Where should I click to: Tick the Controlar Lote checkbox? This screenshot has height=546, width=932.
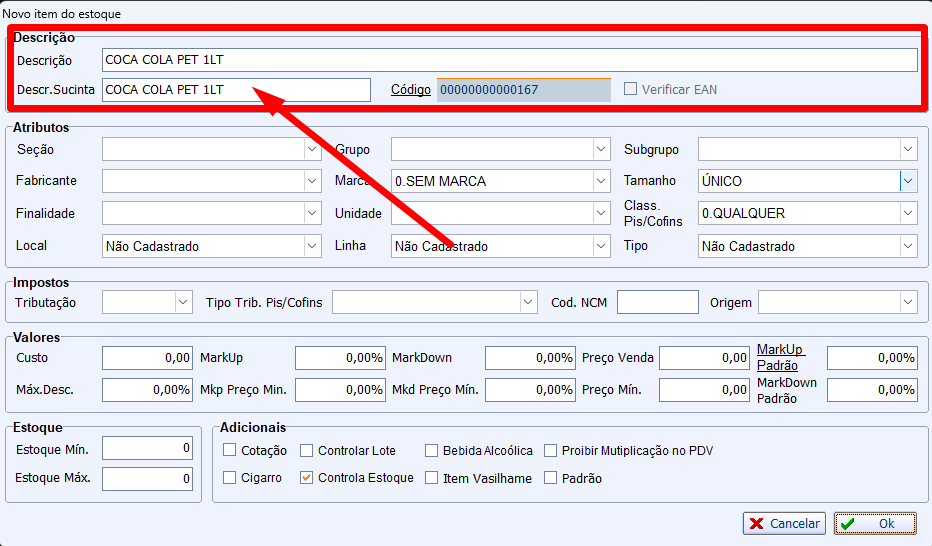pos(306,450)
